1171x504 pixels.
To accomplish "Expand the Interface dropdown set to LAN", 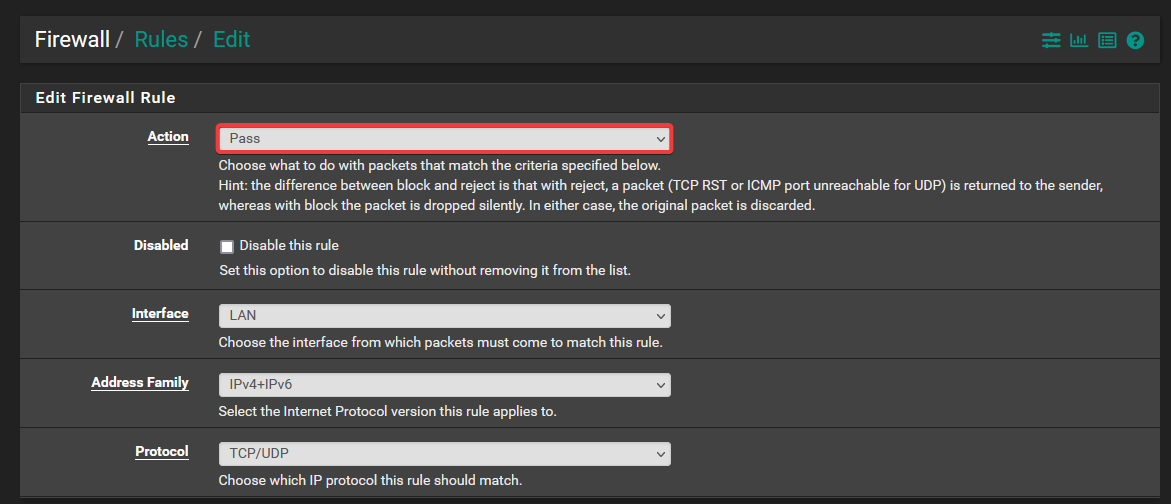I will pos(444,316).
